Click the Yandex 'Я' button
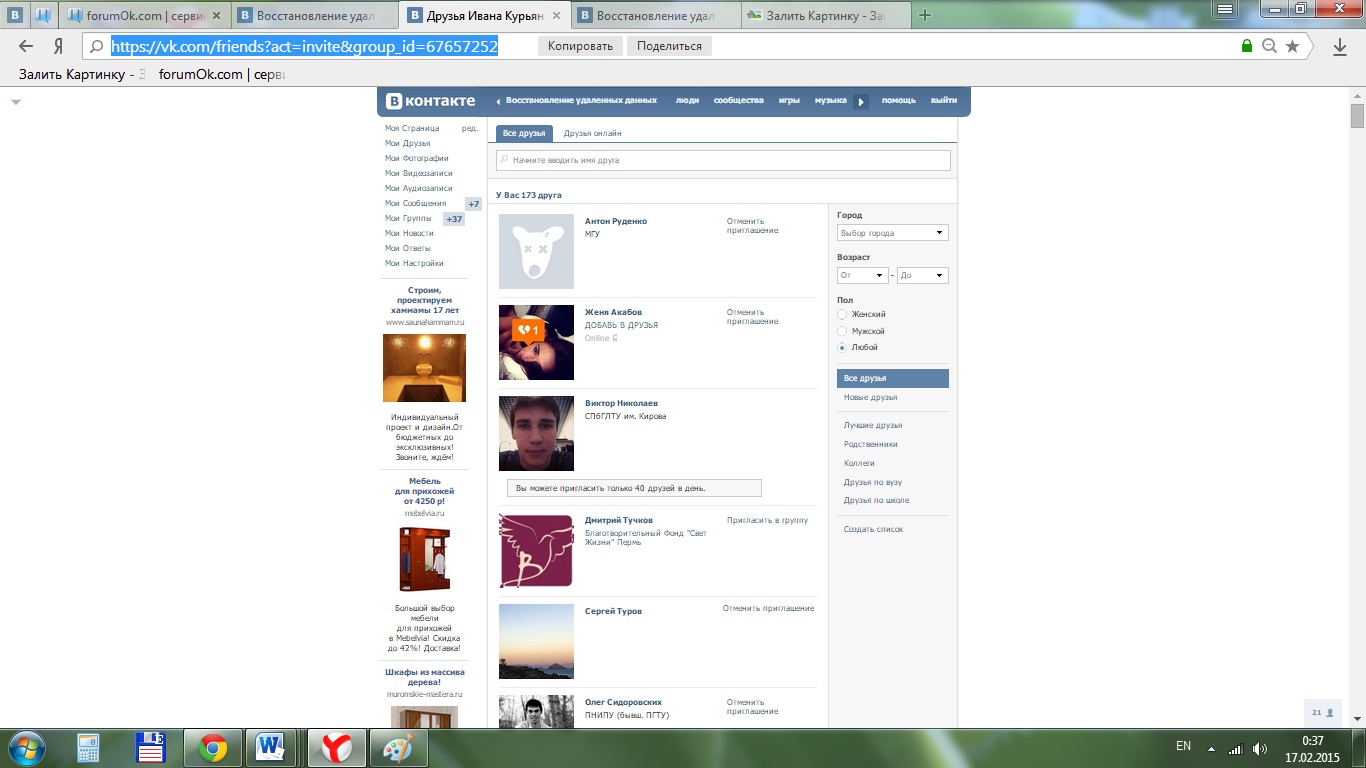Viewport: 1366px width, 768px height. coord(59,46)
